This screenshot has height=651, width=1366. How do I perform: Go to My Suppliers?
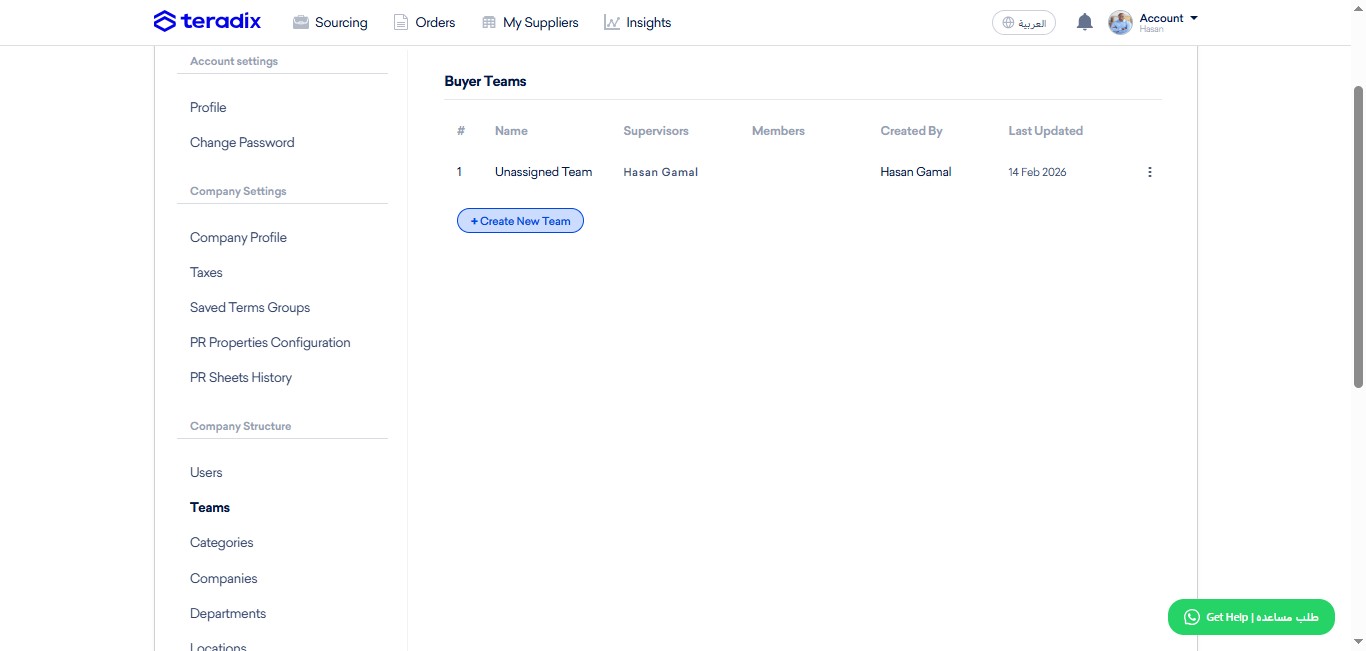[530, 22]
